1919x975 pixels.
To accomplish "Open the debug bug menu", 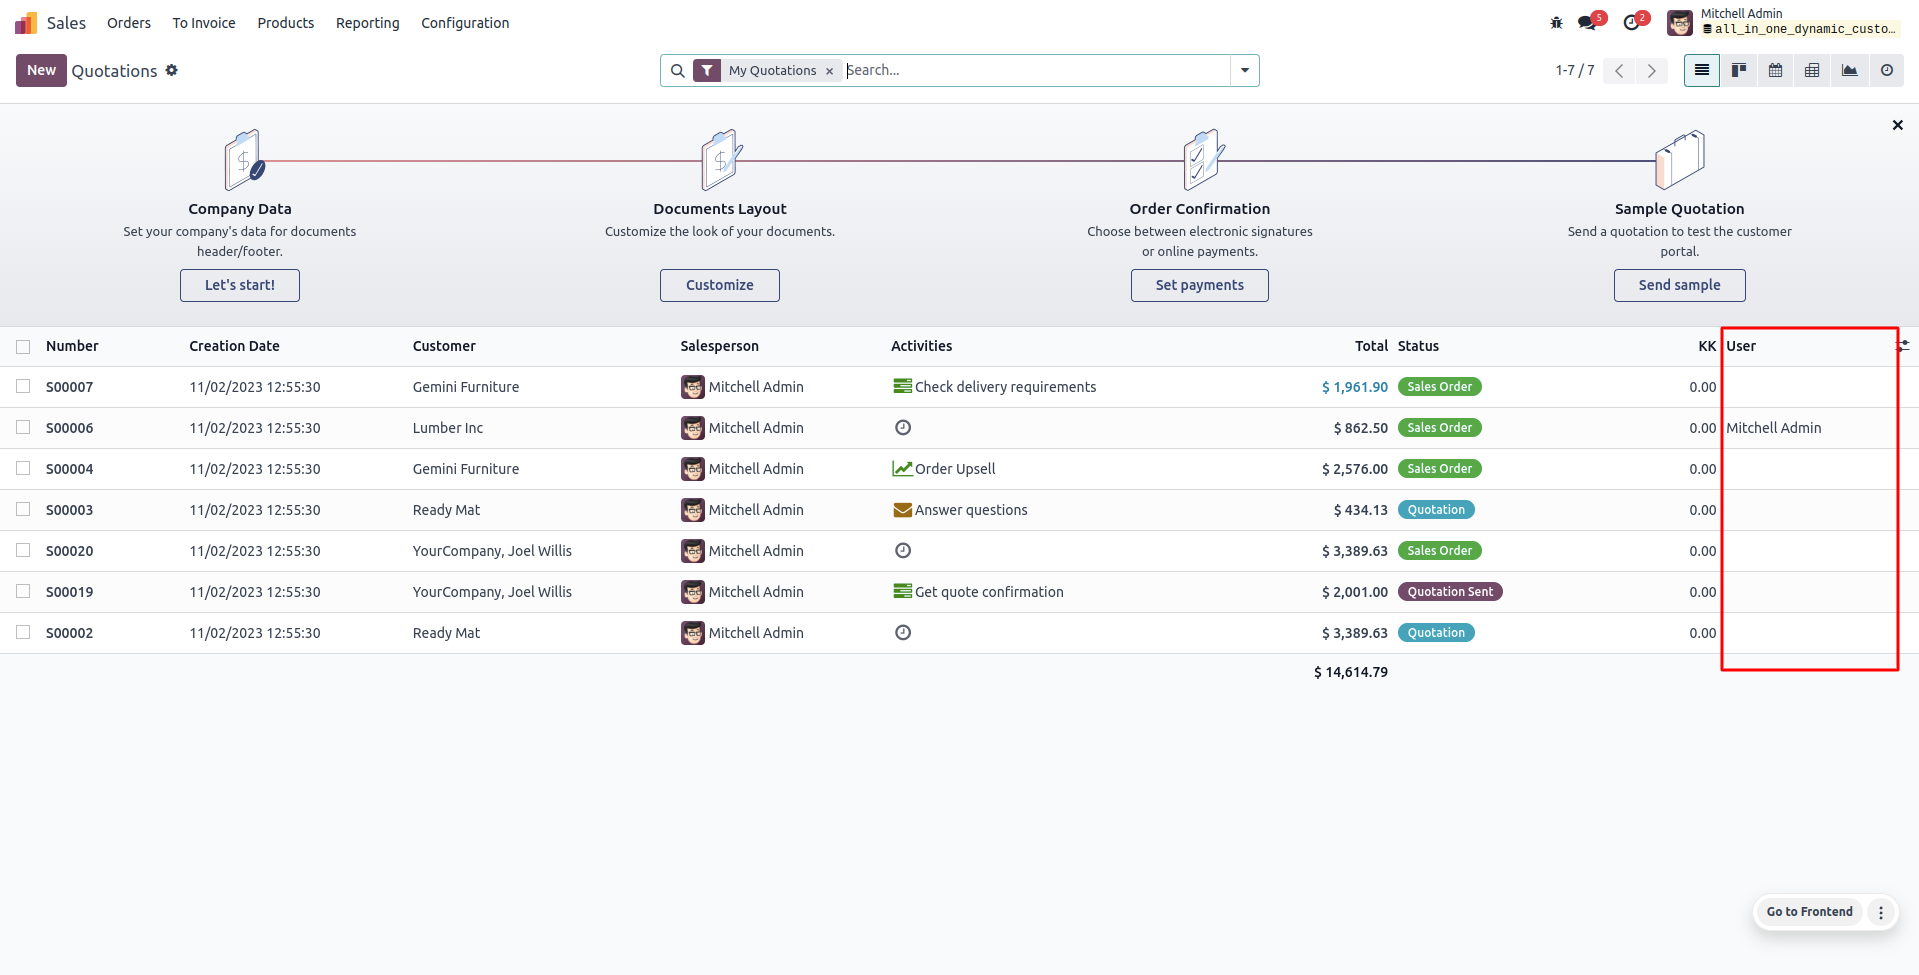I will click(x=1556, y=22).
